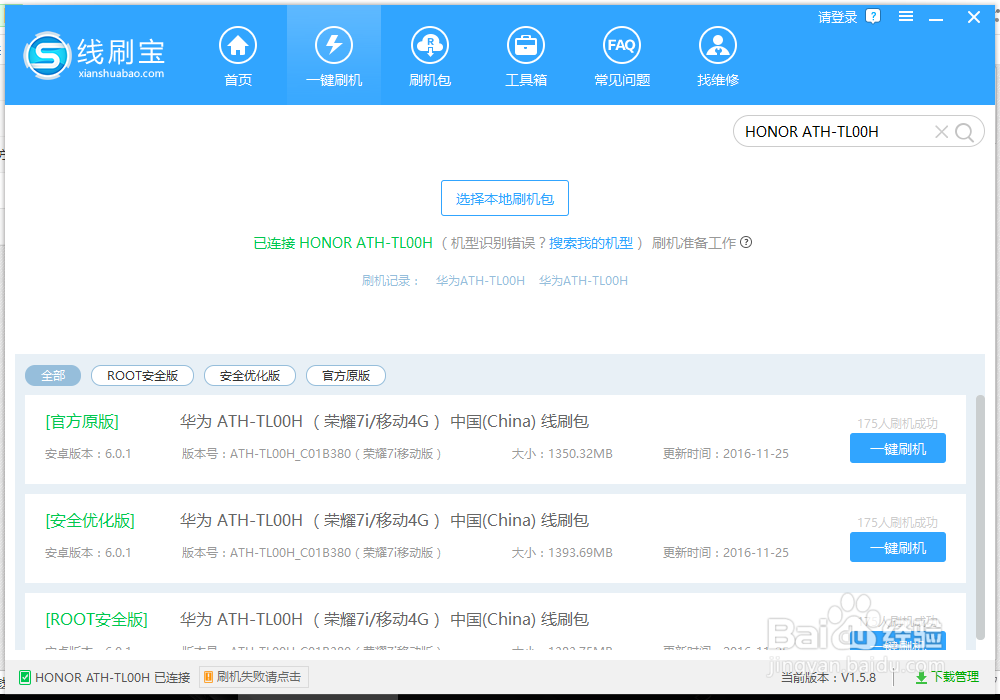Viewport: 1000px width, 700px height.
Task: Click the magnifier search icon
Action: pyautogui.click(x=964, y=132)
